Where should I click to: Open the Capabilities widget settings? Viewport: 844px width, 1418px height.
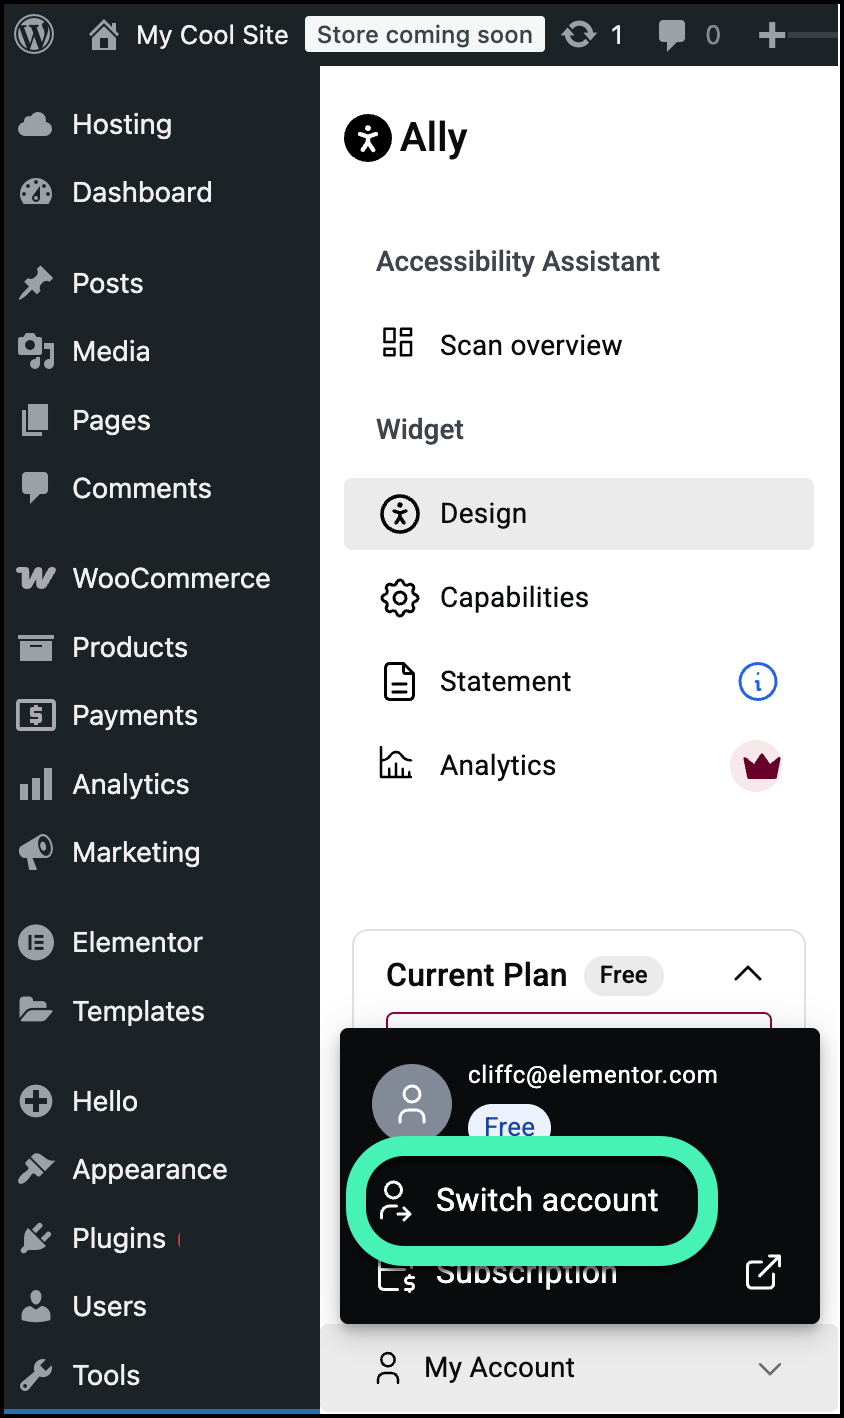click(x=514, y=598)
